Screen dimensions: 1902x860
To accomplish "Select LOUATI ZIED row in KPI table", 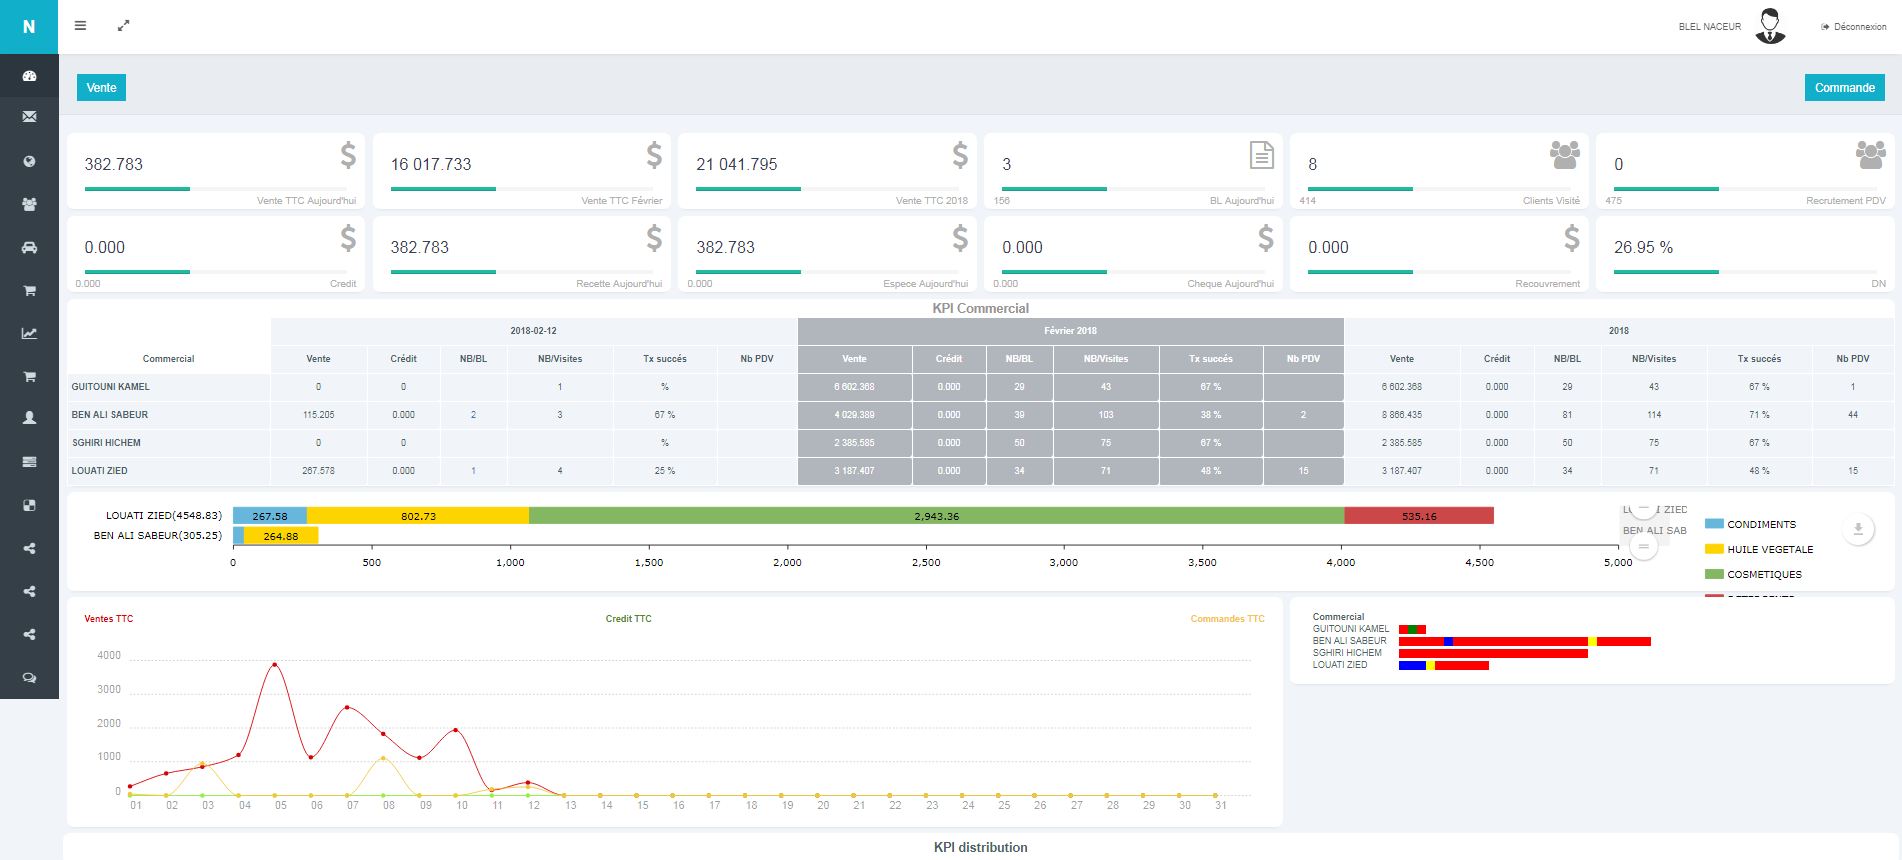I will [981, 471].
